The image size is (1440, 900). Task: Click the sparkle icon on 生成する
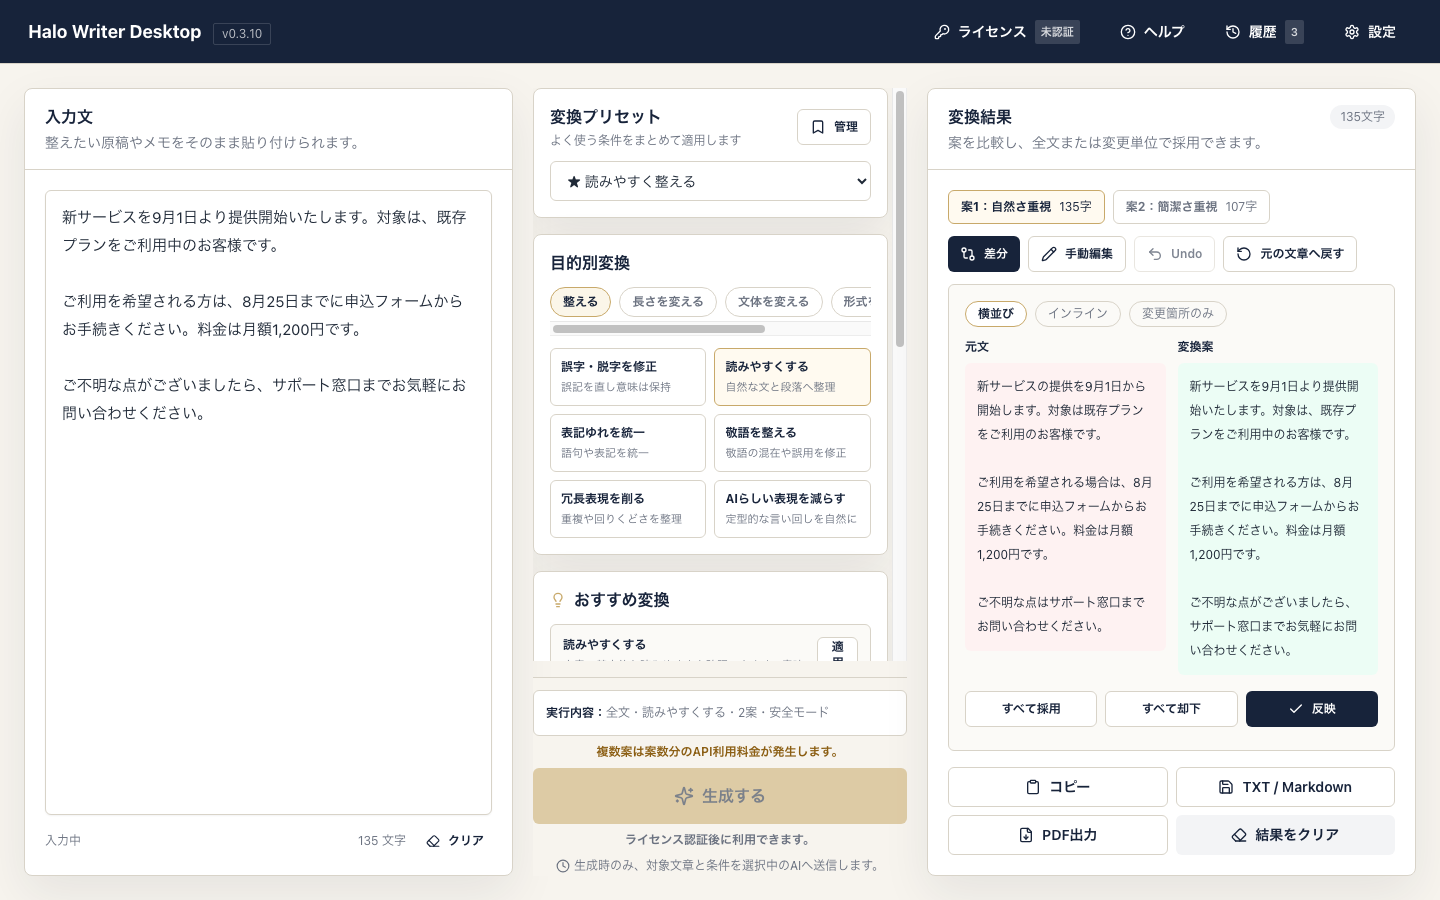click(684, 796)
